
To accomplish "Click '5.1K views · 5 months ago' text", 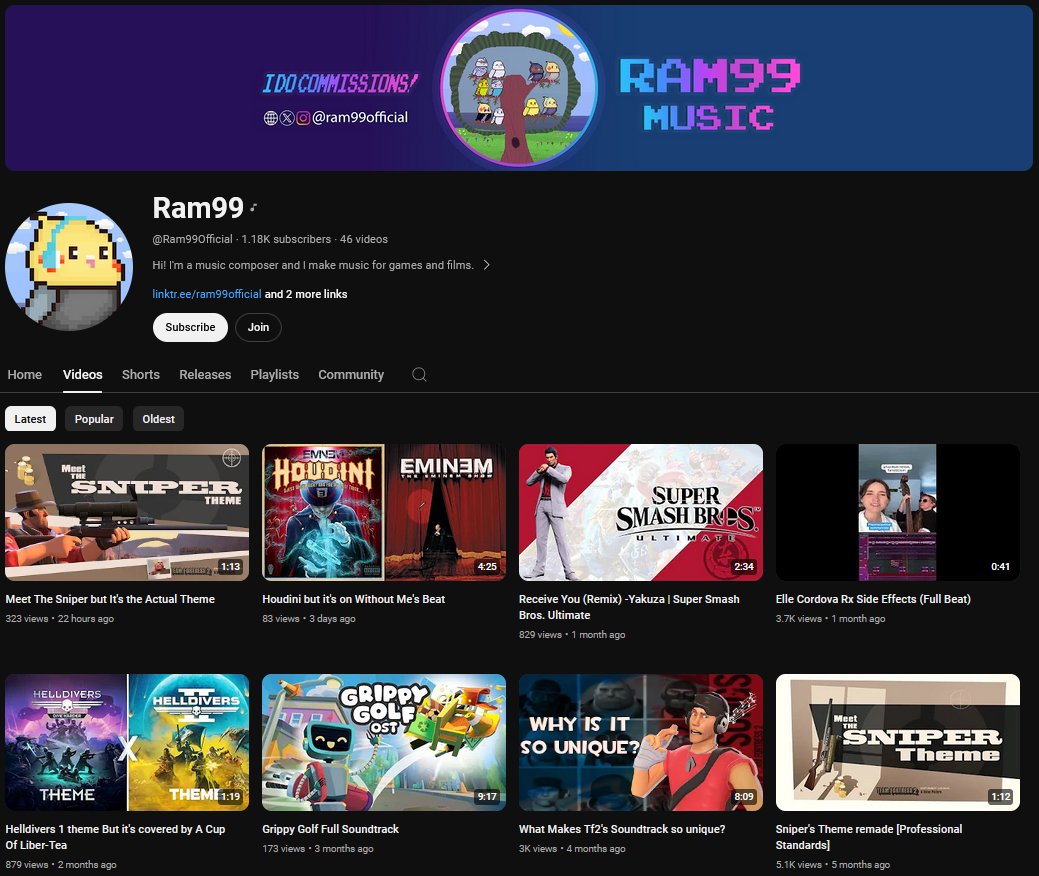I will pyautogui.click(x=833, y=865).
